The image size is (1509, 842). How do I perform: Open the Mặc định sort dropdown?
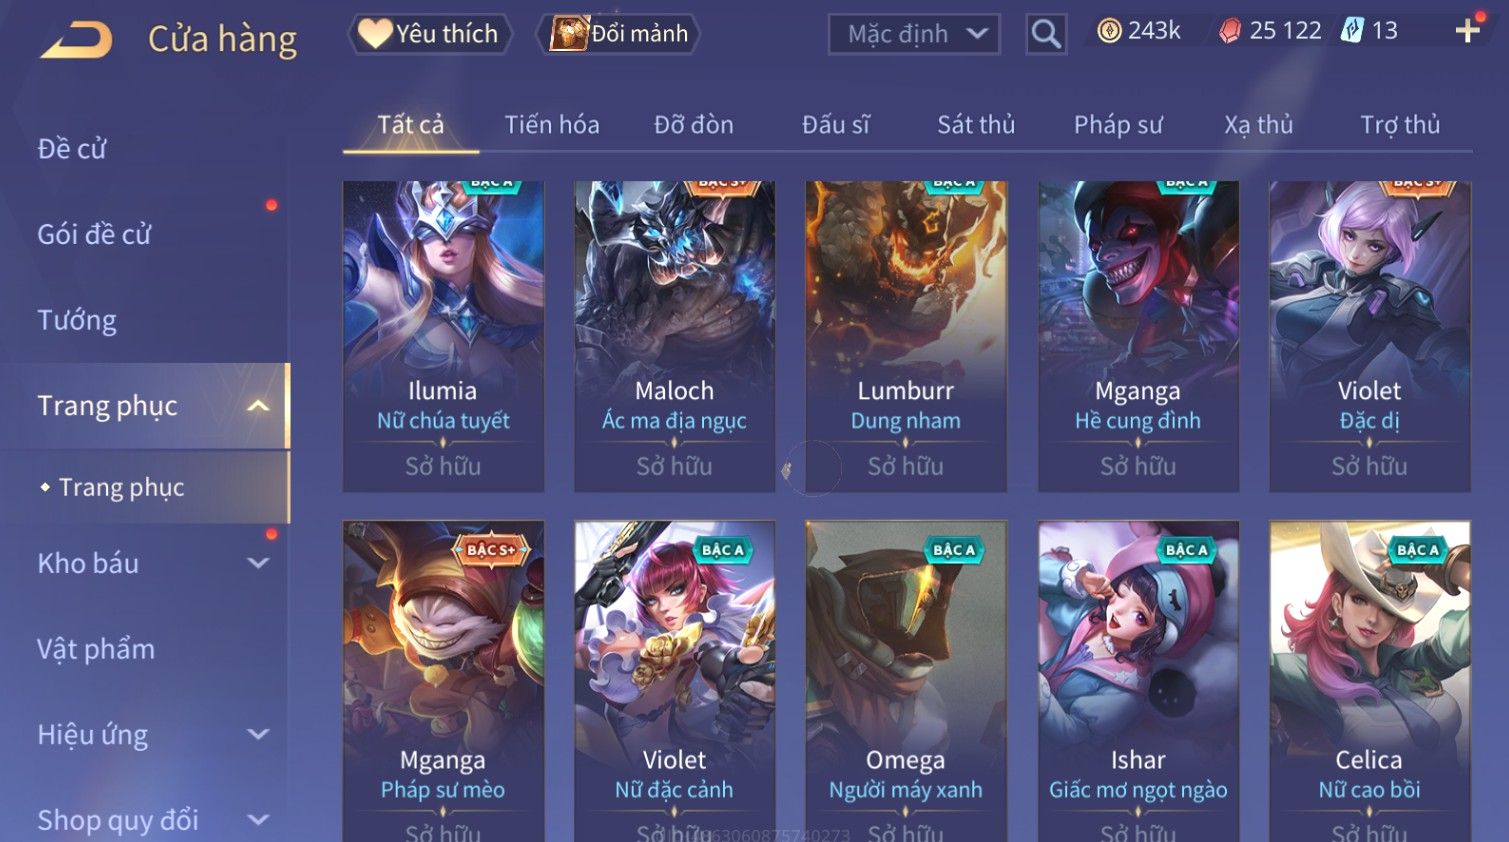coord(914,34)
